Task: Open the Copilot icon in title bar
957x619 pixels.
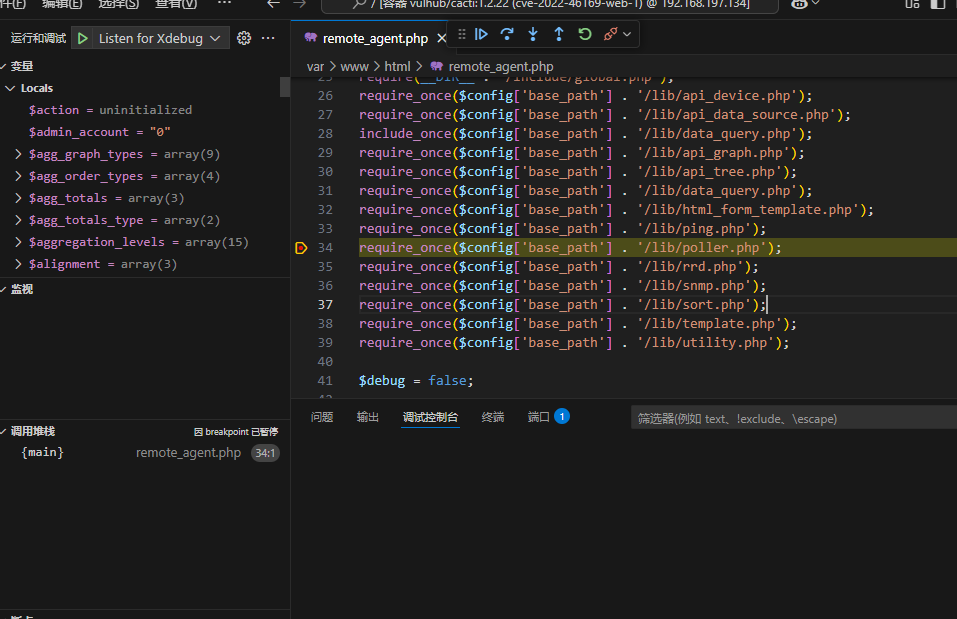Action: (799, 4)
